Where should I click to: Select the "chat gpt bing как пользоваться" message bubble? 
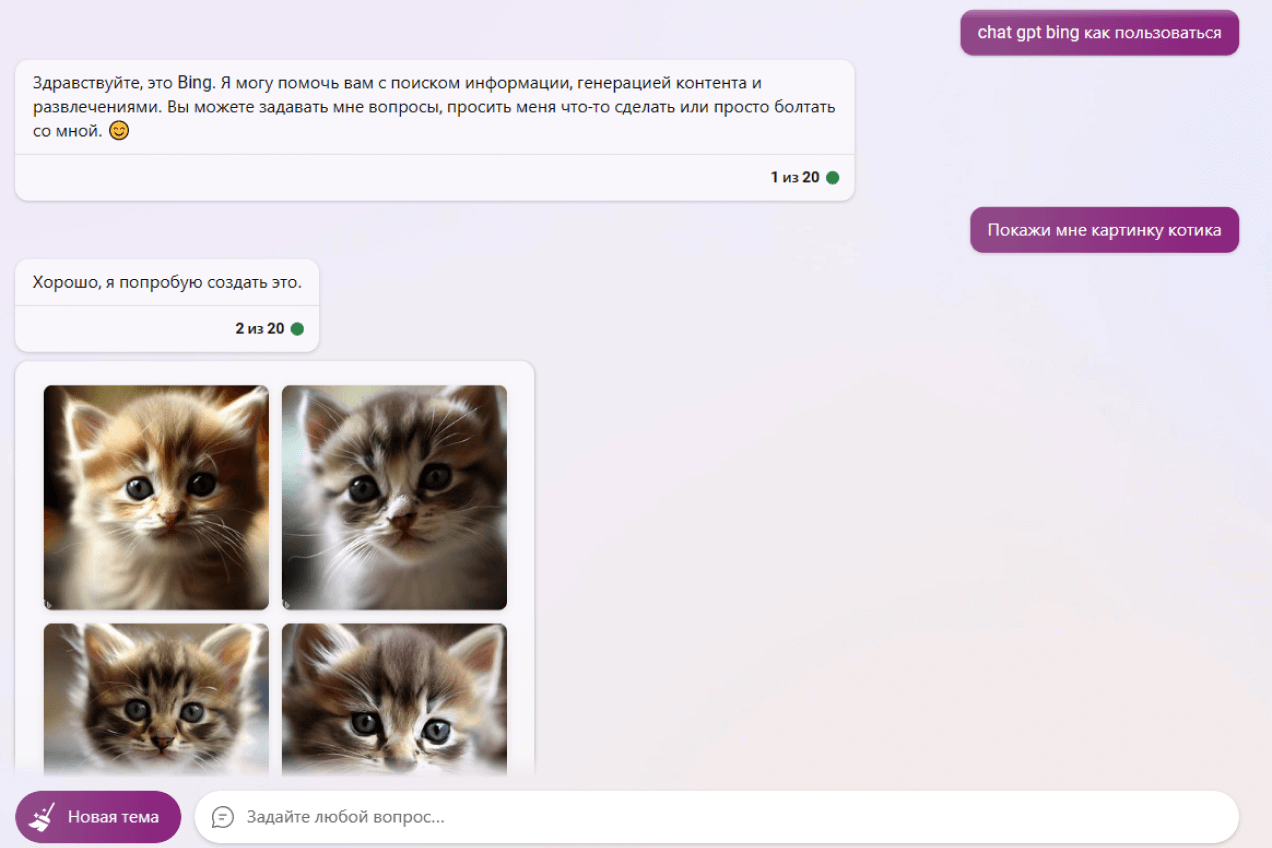(x=1099, y=33)
